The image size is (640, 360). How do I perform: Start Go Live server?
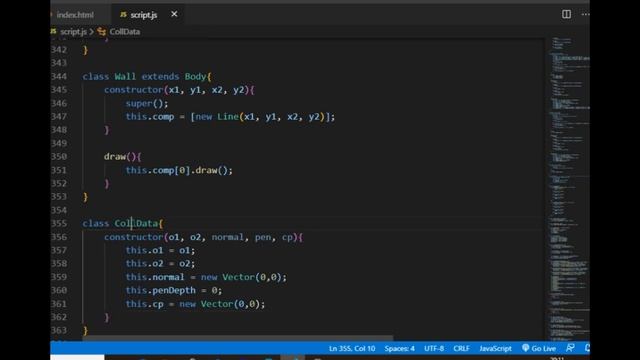tap(539, 348)
